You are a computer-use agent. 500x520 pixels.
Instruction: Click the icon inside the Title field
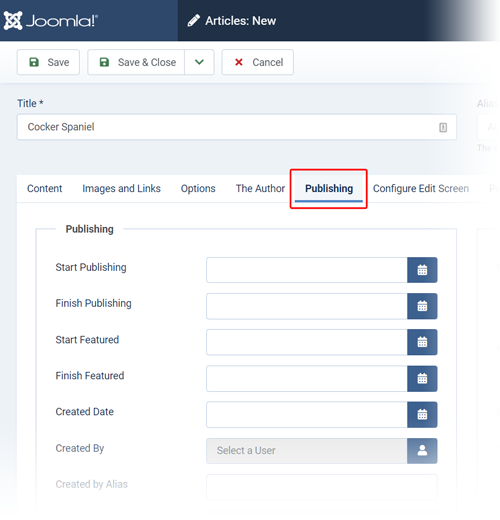tap(443, 127)
